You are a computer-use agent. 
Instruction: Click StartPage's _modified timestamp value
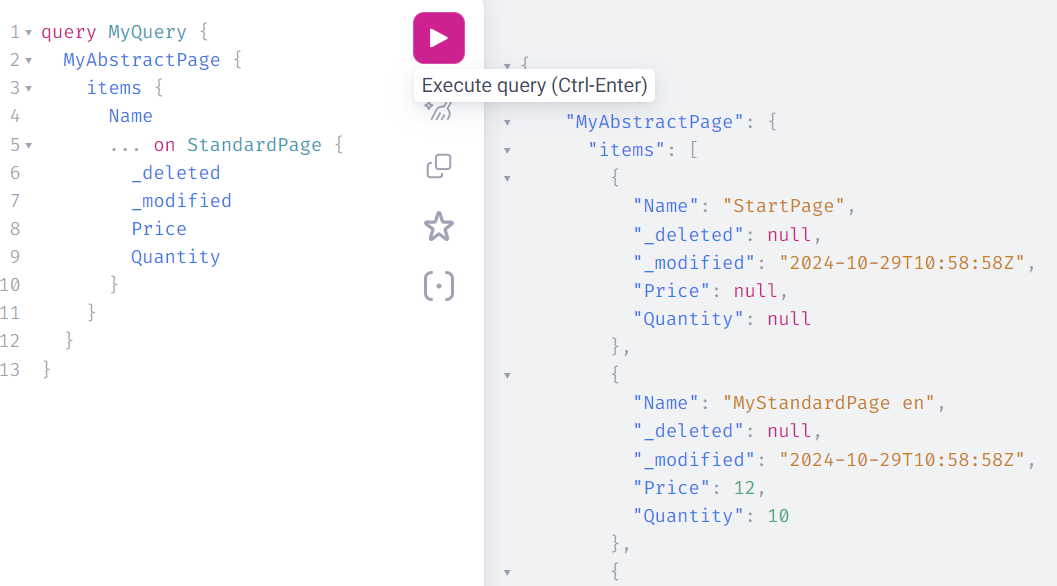tap(902, 262)
